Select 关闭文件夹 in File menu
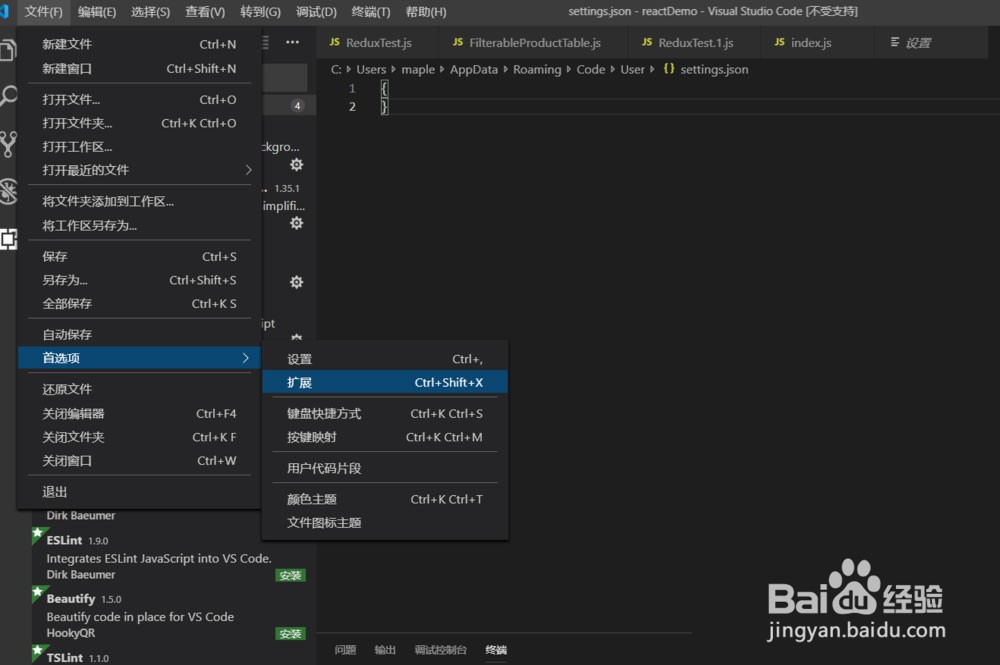This screenshot has width=1000, height=665. point(140,437)
